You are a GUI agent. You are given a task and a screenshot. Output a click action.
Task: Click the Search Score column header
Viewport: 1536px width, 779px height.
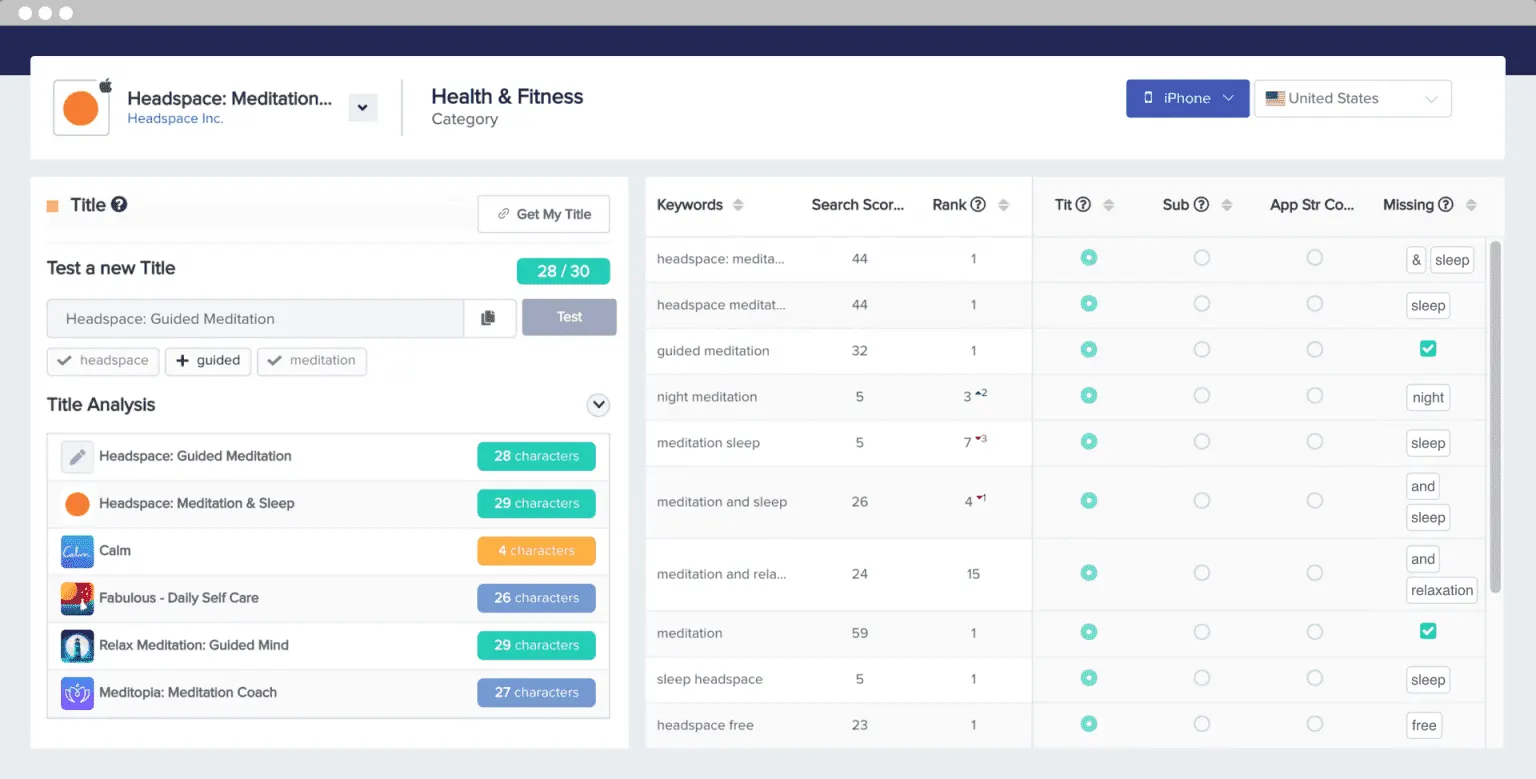pyautogui.click(x=858, y=205)
